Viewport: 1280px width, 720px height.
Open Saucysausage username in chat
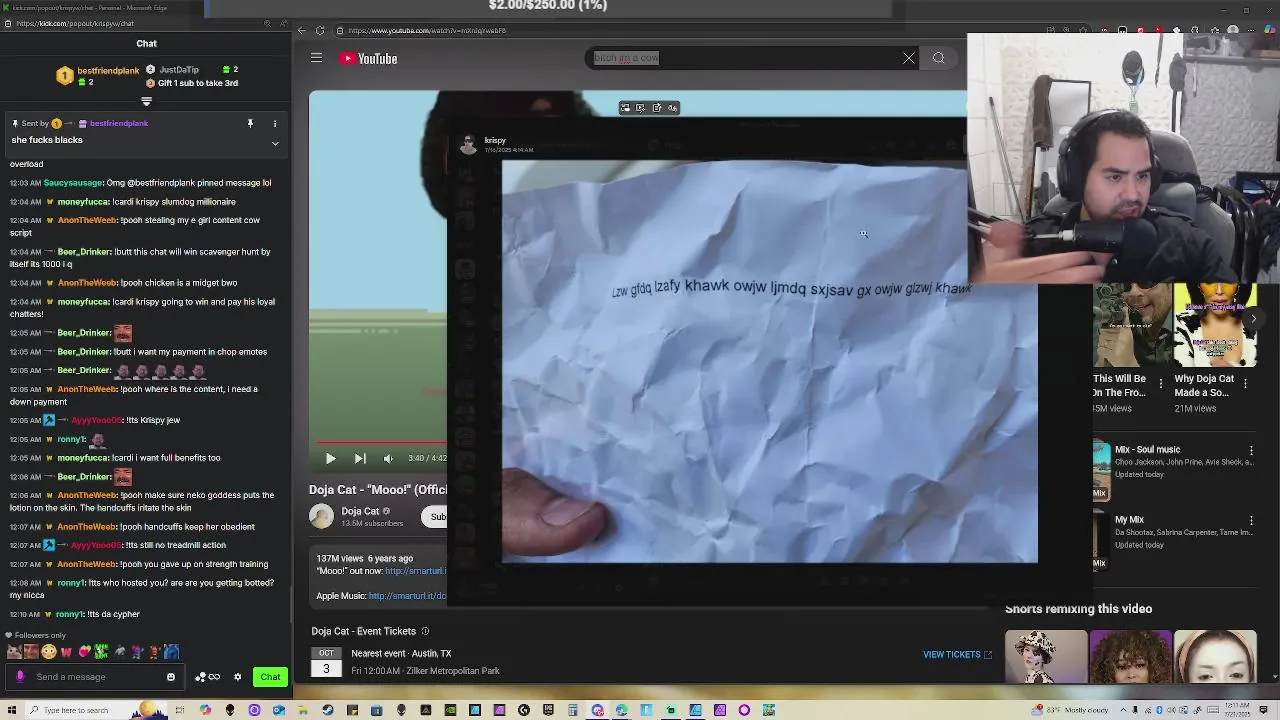tap(73, 183)
